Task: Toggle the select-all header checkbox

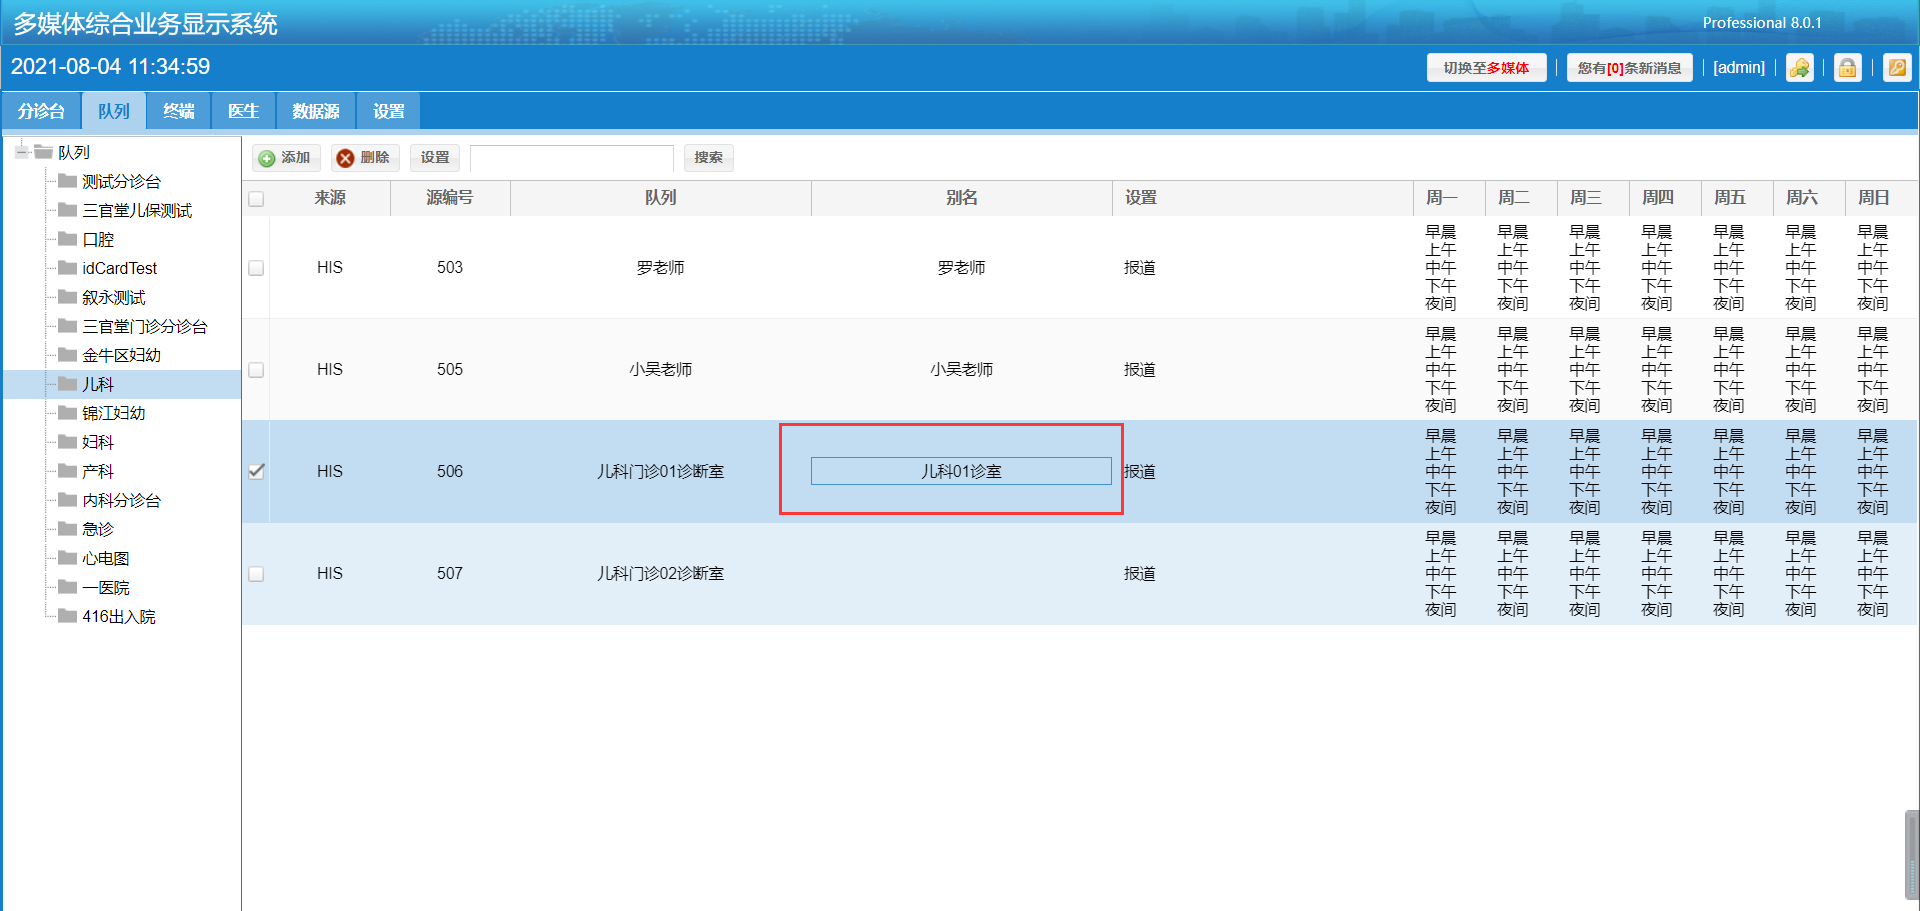Action: 256,198
